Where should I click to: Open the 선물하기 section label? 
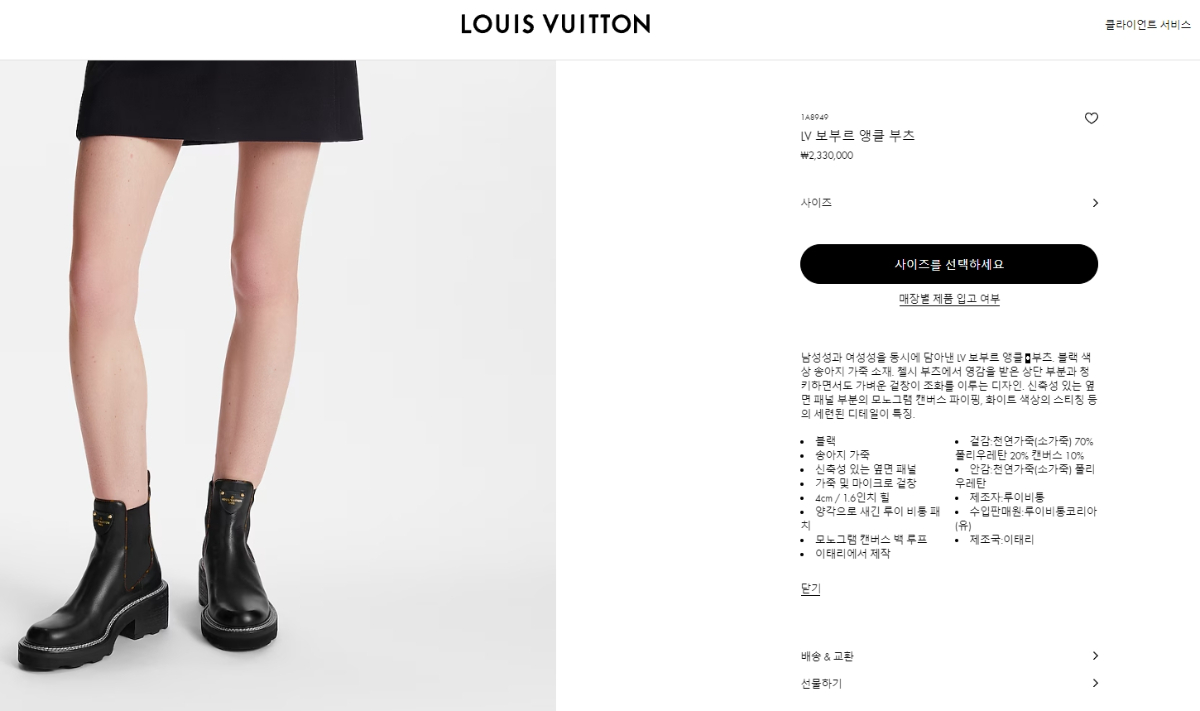[x=821, y=684]
